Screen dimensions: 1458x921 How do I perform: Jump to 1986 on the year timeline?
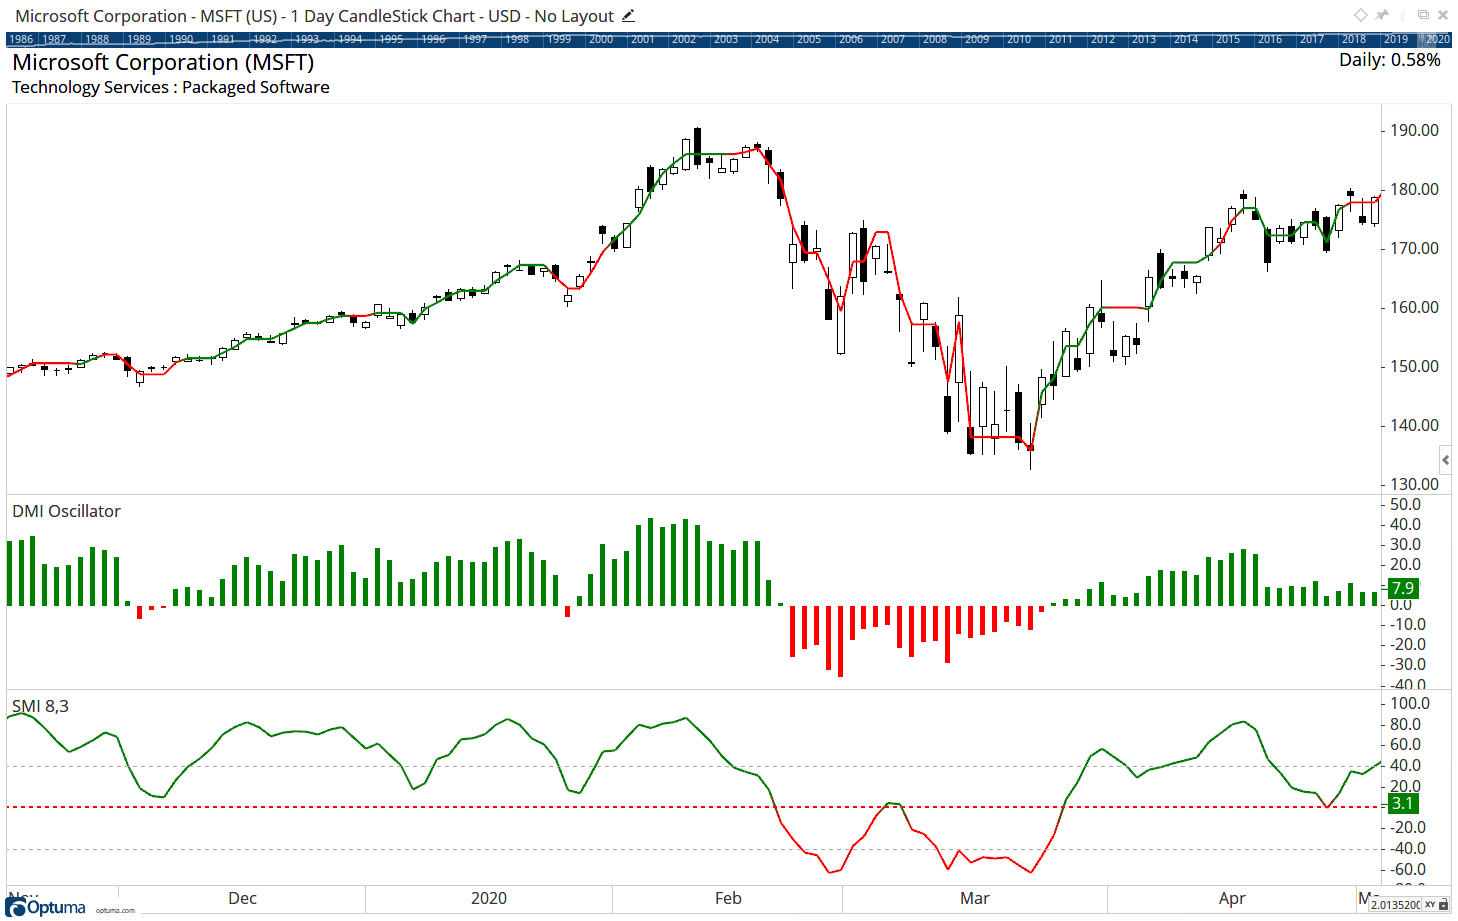(x=21, y=40)
